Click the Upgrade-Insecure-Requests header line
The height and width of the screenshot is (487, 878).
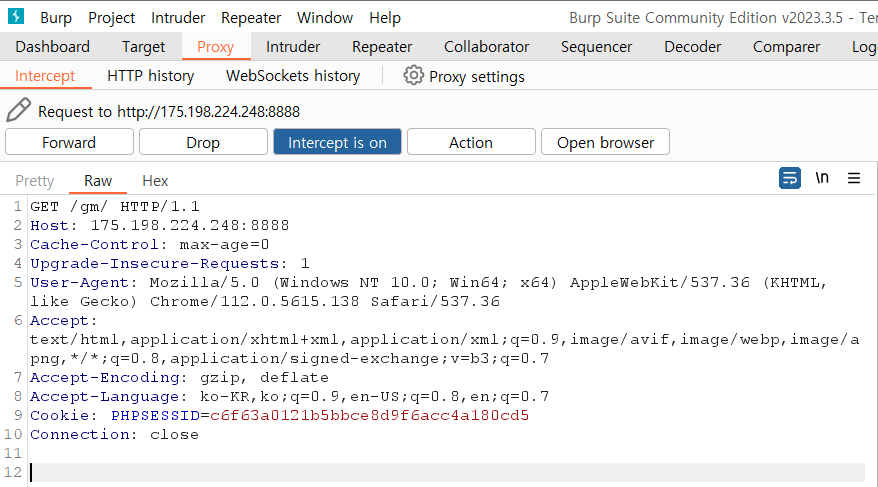coord(170,264)
